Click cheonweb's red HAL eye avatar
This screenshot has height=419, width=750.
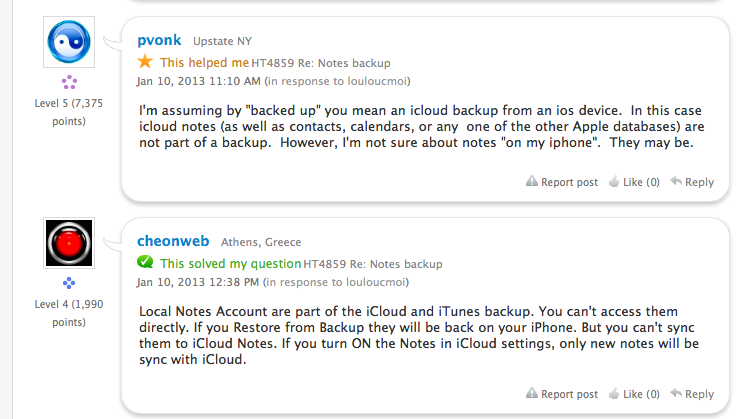tap(70, 243)
